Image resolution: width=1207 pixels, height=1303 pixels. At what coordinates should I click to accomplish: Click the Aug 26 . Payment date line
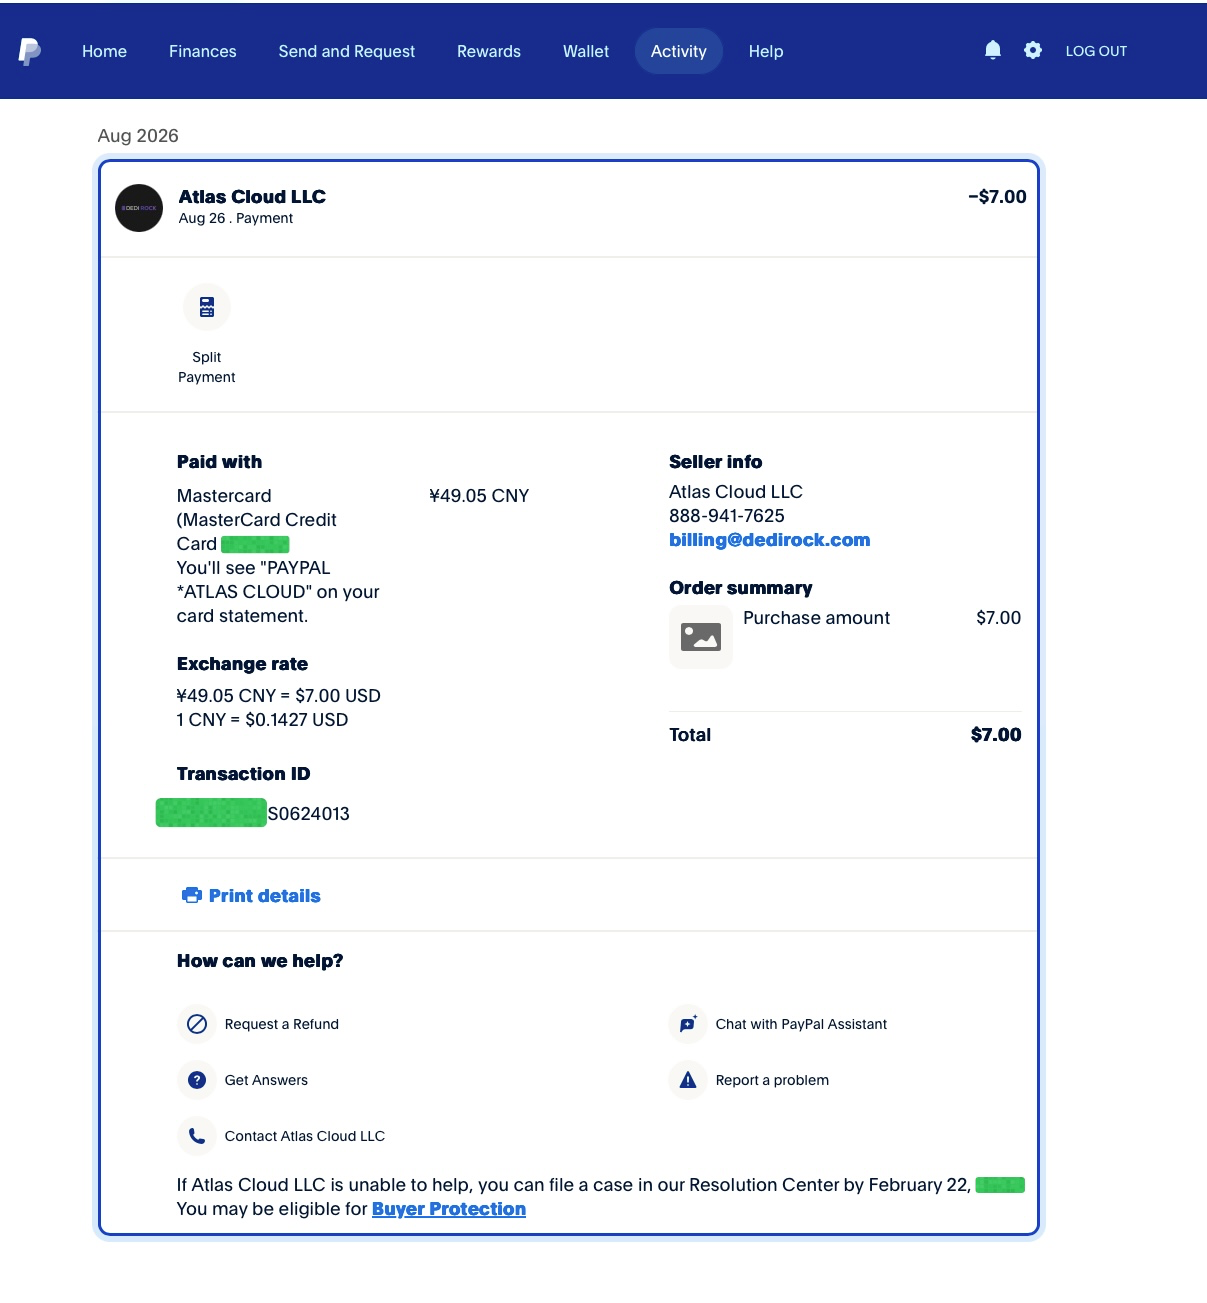click(x=236, y=218)
